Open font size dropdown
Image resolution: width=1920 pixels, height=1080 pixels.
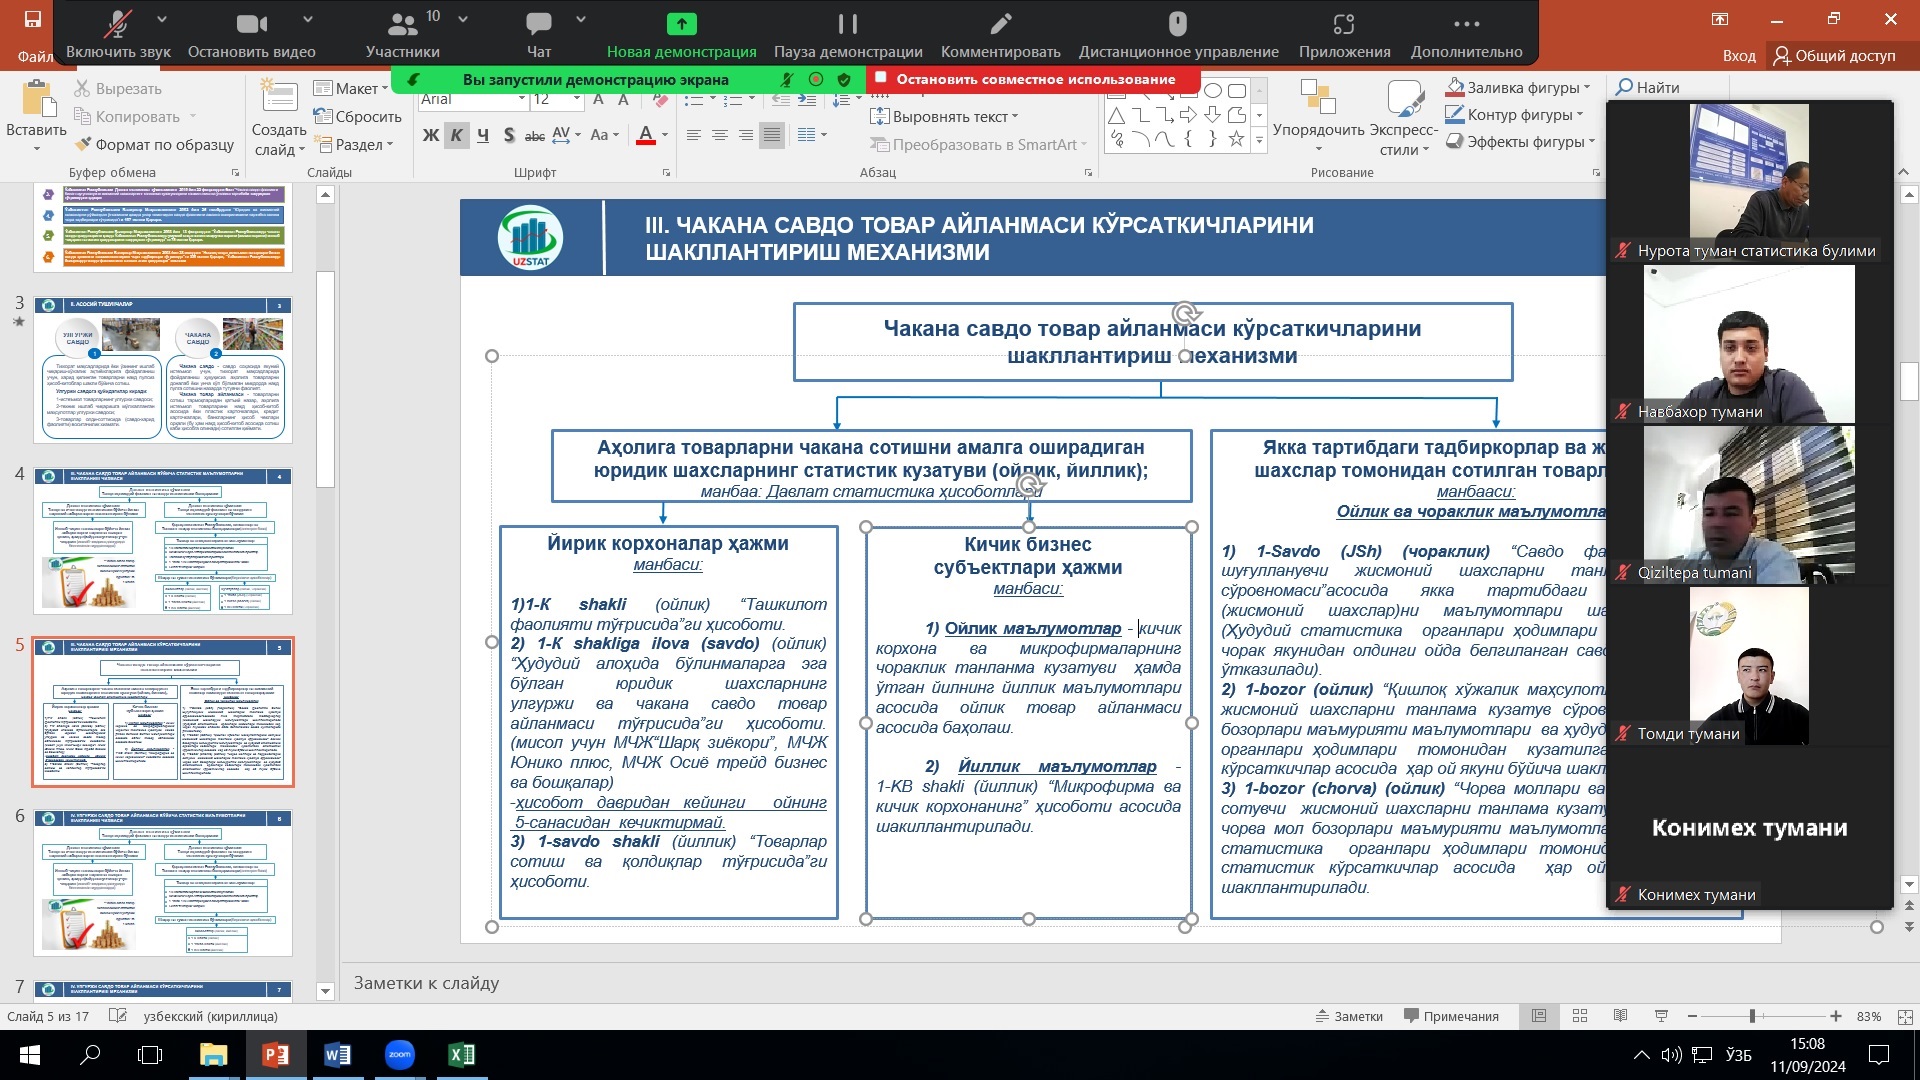coord(577,99)
